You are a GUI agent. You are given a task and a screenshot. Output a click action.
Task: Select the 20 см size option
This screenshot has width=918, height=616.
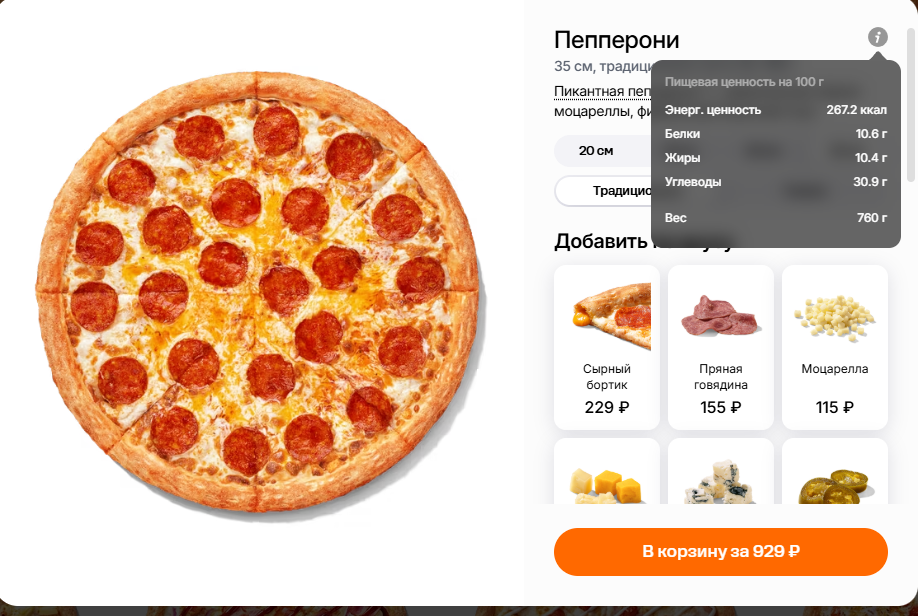point(596,150)
